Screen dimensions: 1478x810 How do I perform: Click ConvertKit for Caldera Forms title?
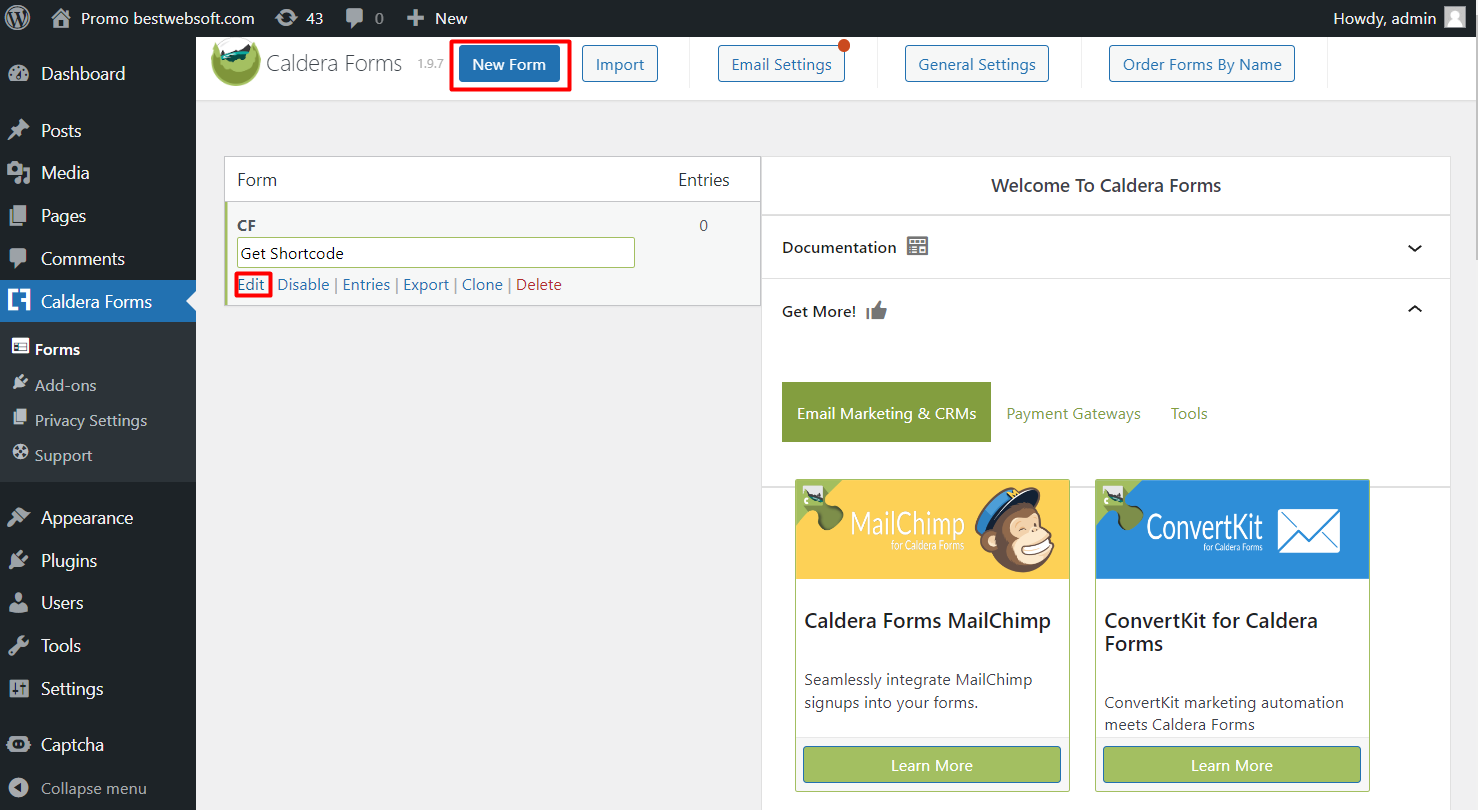coord(1211,632)
